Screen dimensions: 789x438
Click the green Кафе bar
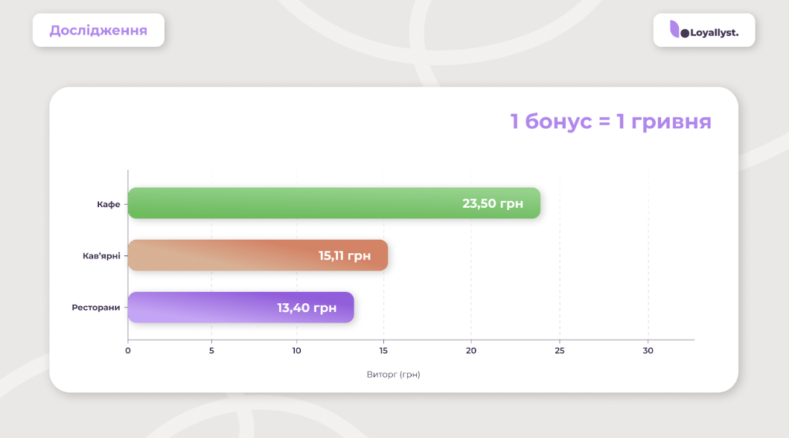(290, 203)
